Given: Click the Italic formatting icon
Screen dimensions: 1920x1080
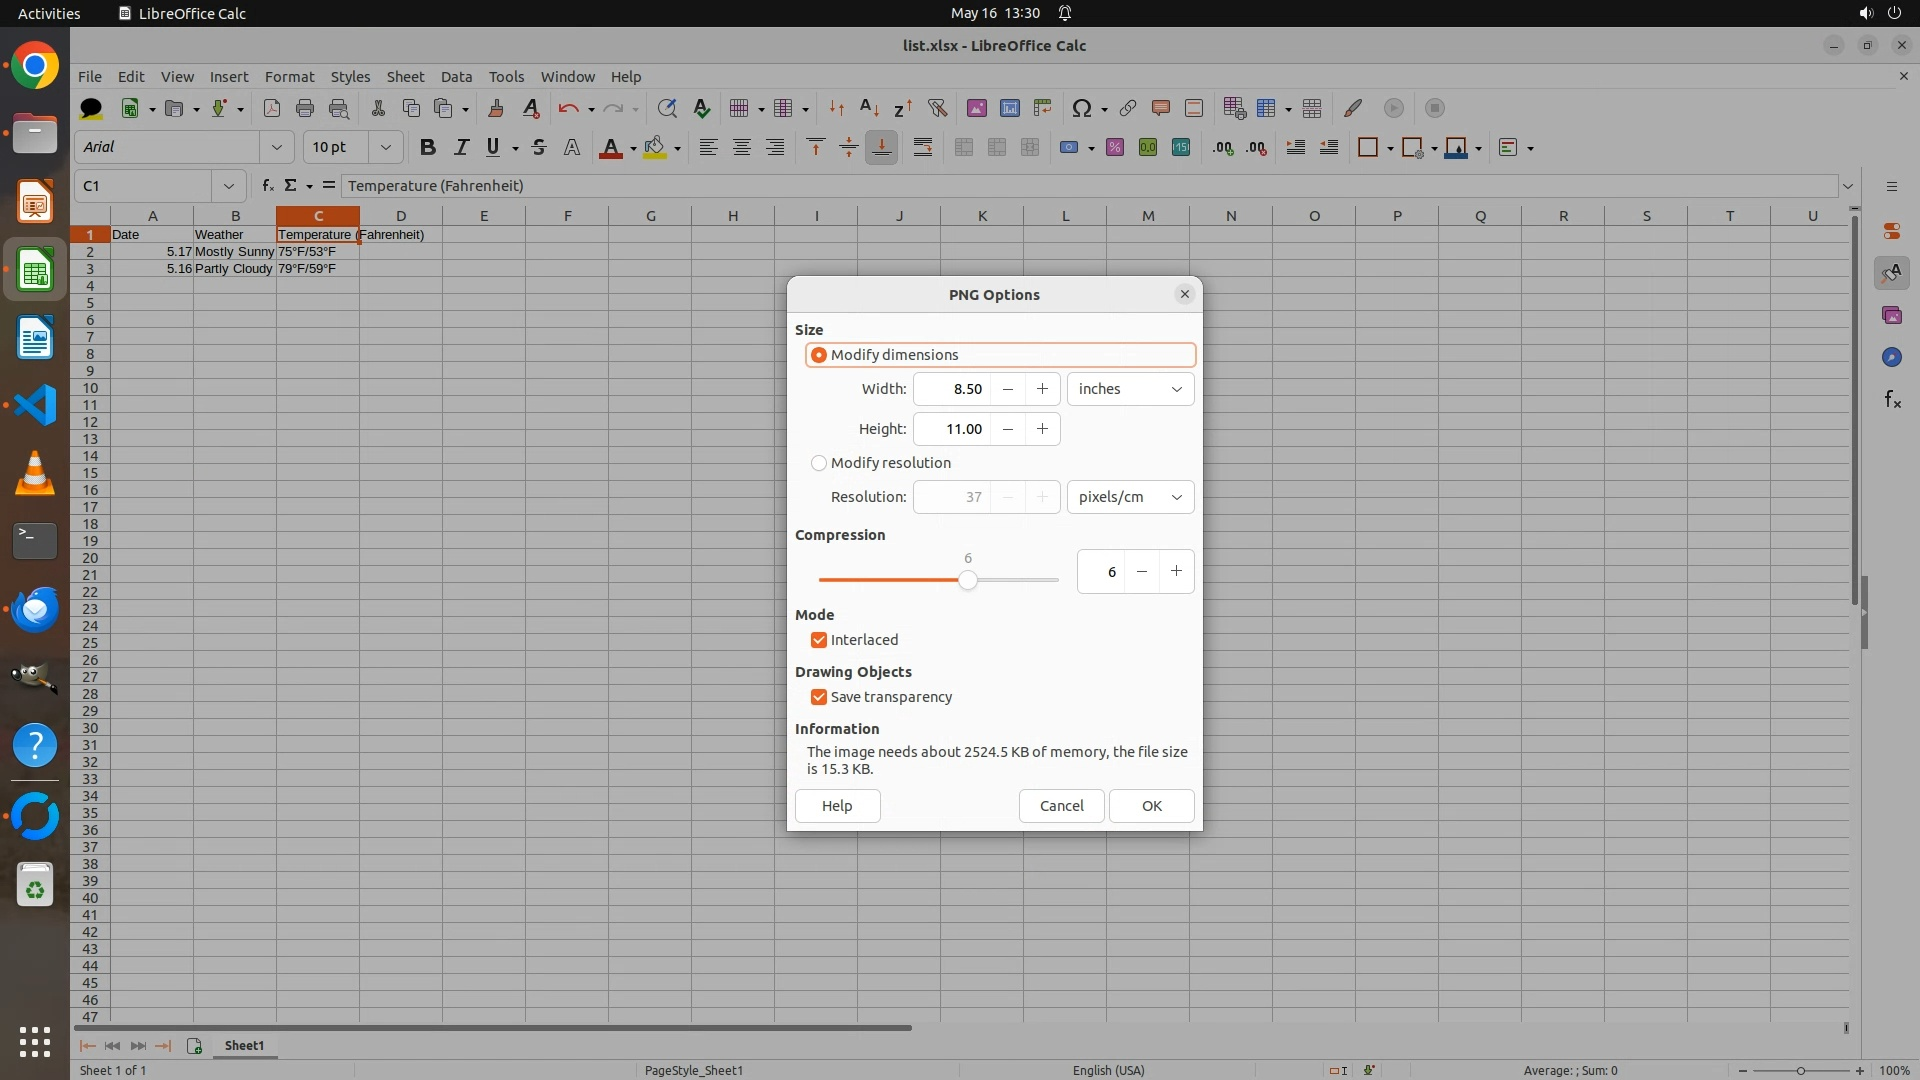Looking at the screenshot, I should click(461, 147).
